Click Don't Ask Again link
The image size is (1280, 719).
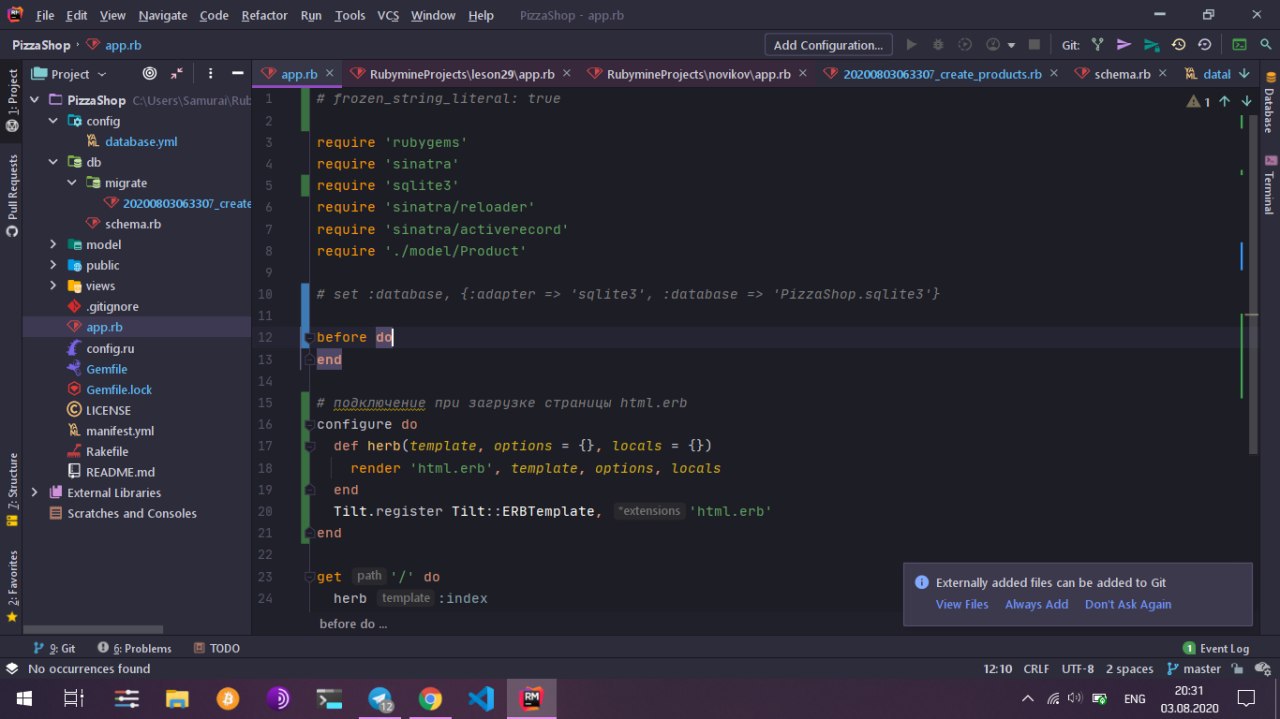pos(1128,604)
